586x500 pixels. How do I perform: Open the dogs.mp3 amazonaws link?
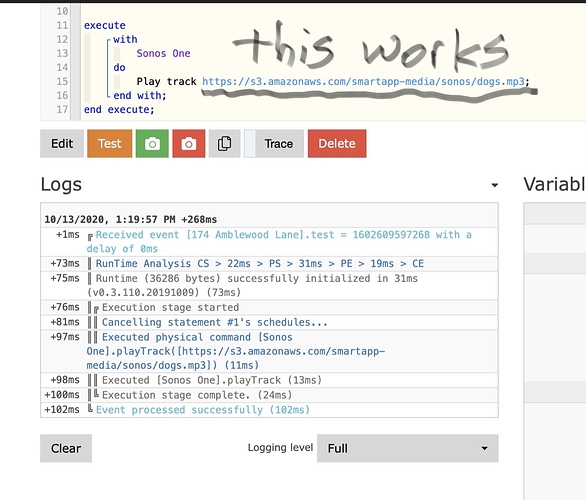[363, 81]
